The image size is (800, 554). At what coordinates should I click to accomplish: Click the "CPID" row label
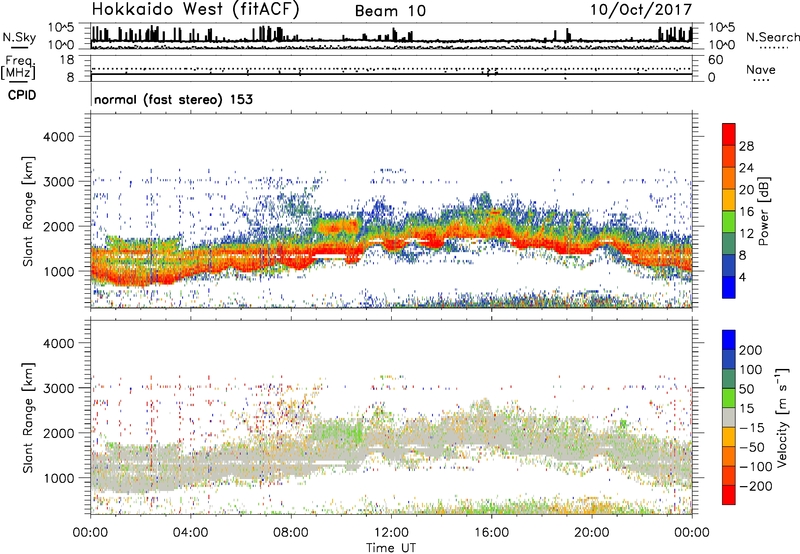click(22, 95)
